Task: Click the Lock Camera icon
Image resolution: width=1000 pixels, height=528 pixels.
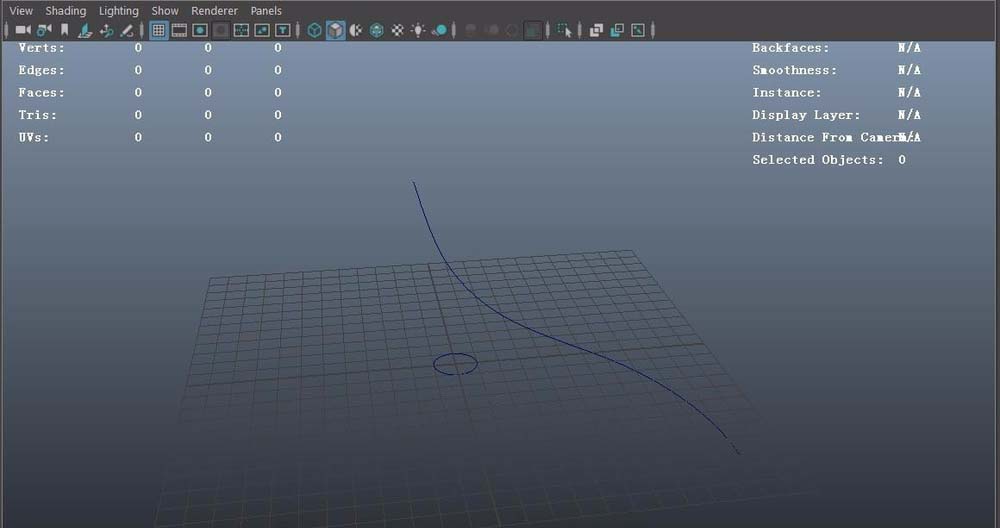Action: (44, 30)
